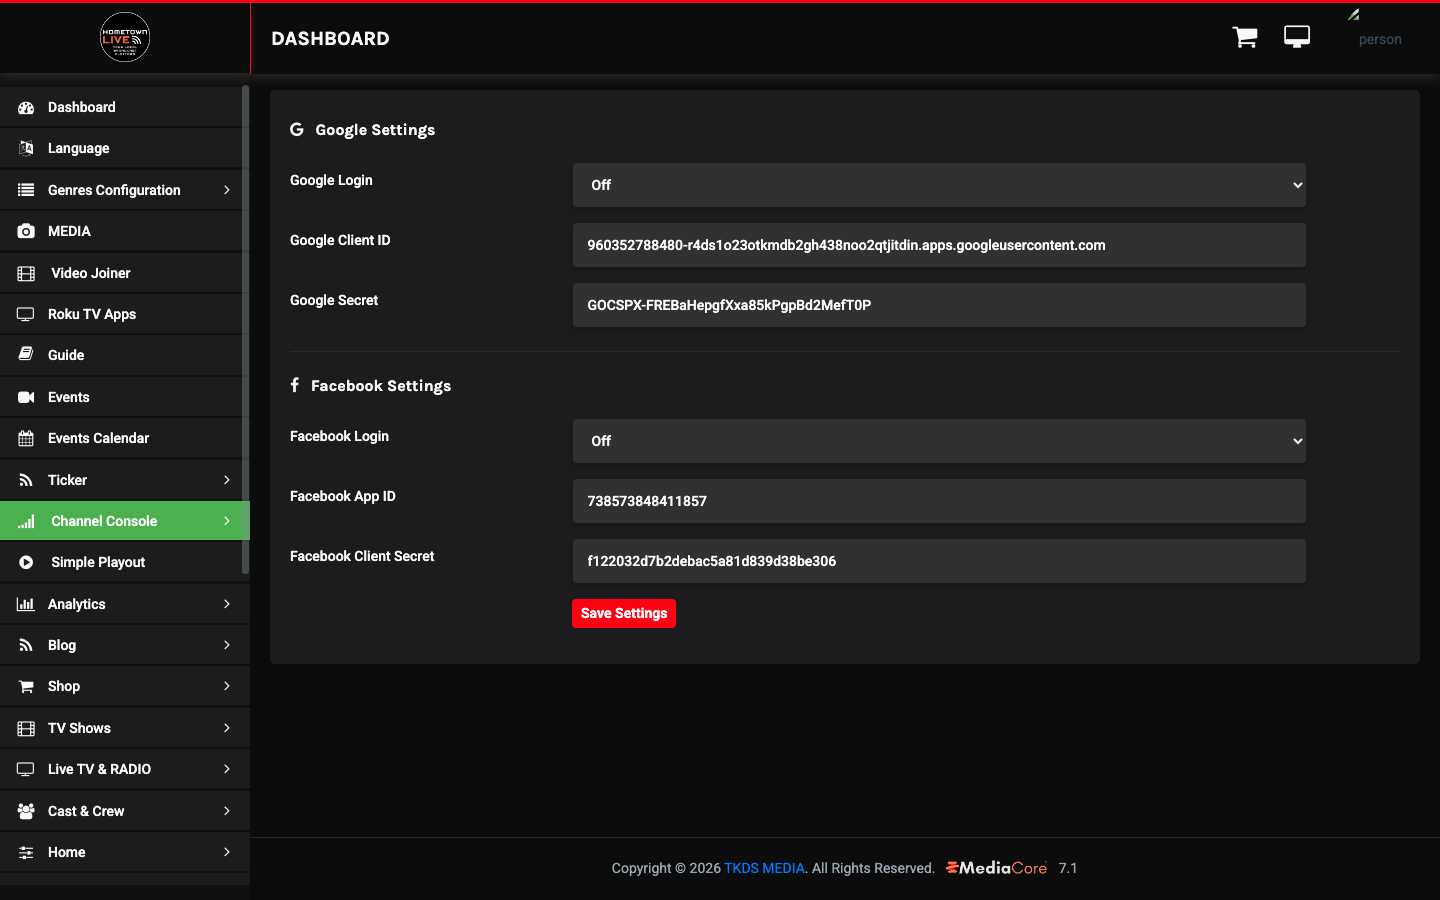Open the Facebook Login dropdown

pos(939,441)
